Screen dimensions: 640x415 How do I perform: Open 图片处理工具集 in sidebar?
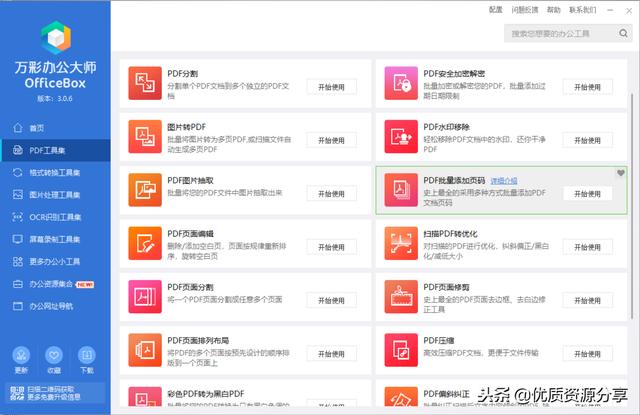[55, 195]
